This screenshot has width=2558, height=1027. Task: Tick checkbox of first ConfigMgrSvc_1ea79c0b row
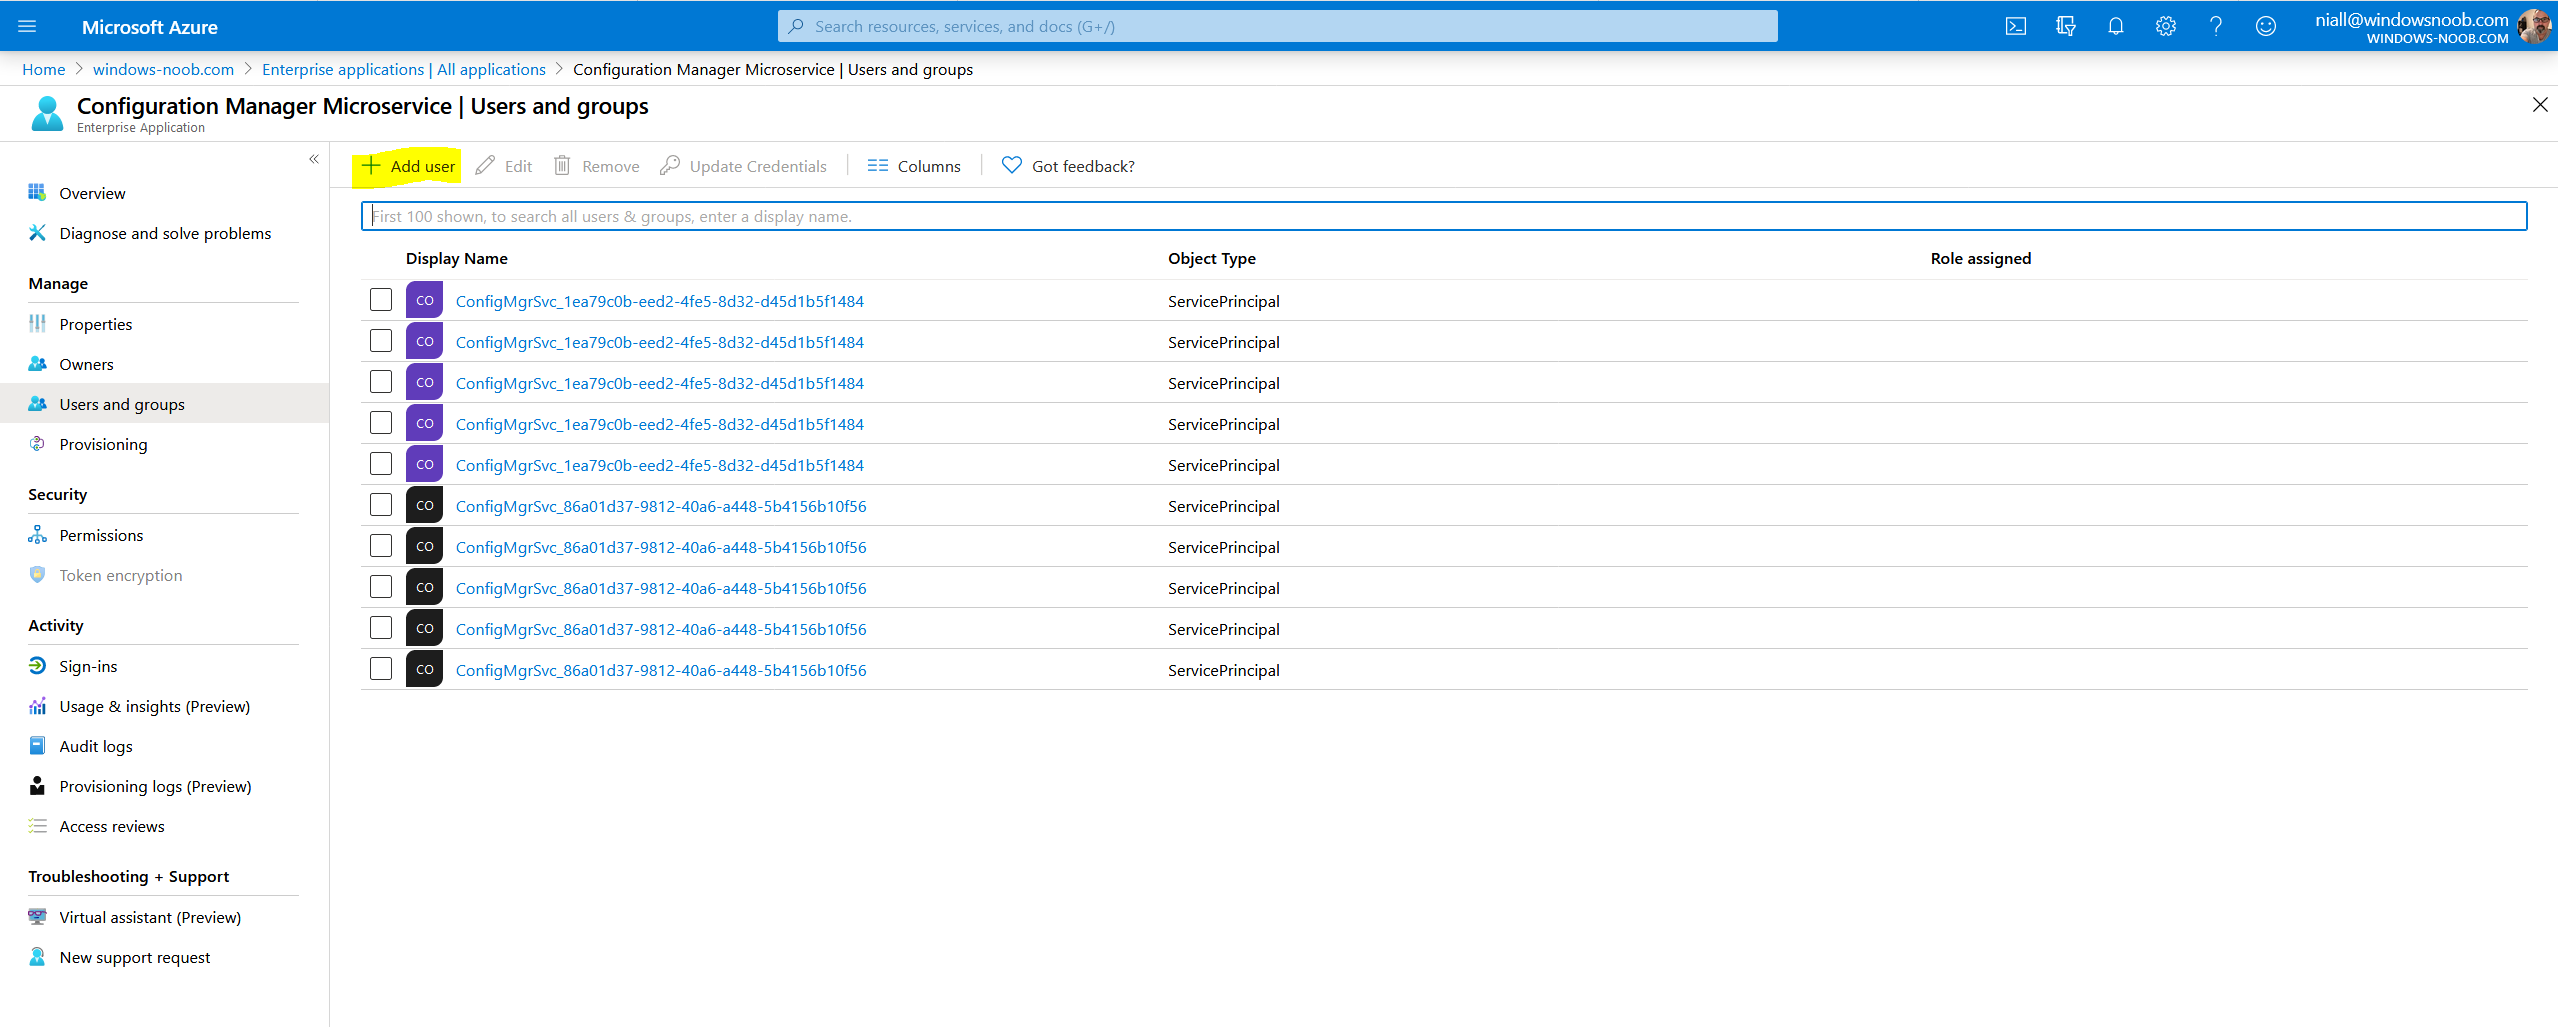tap(381, 300)
